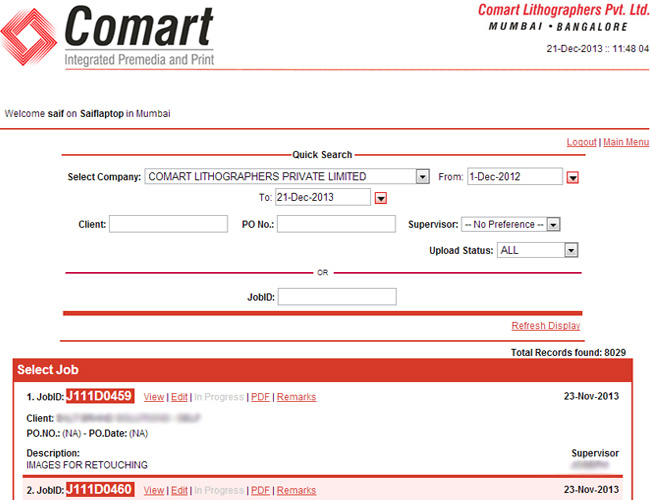The width and height of the screenshot is (650, 500).
Task: Select the J111D0460 job ID label
Action: (99, 490)
